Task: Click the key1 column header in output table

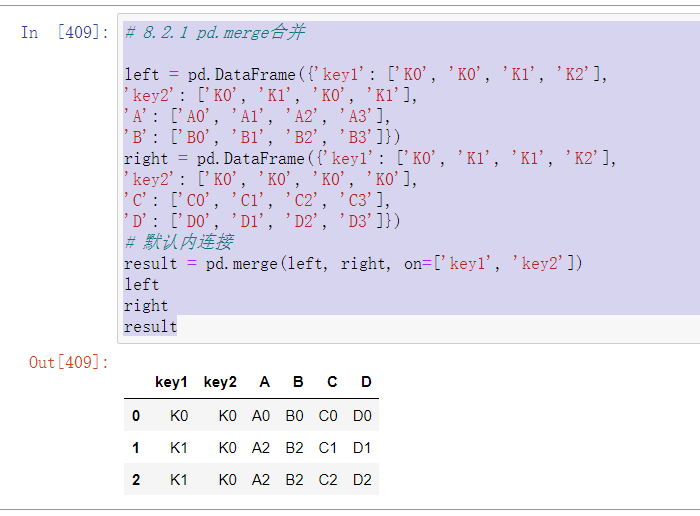Action: click(171, 382)
